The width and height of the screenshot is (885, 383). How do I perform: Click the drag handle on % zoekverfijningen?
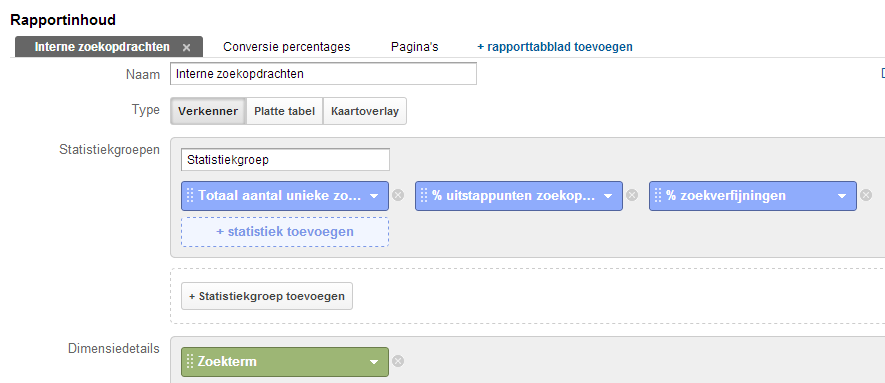(x=658, y=196)
